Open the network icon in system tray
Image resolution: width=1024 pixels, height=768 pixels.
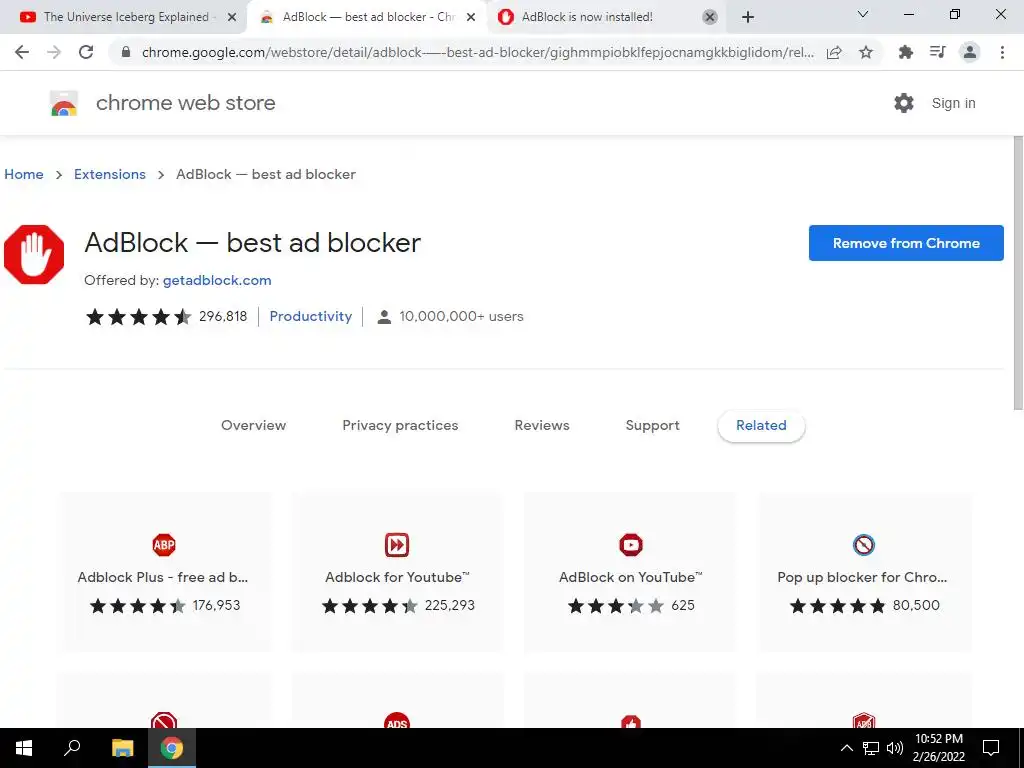click(x=871, y=748)
